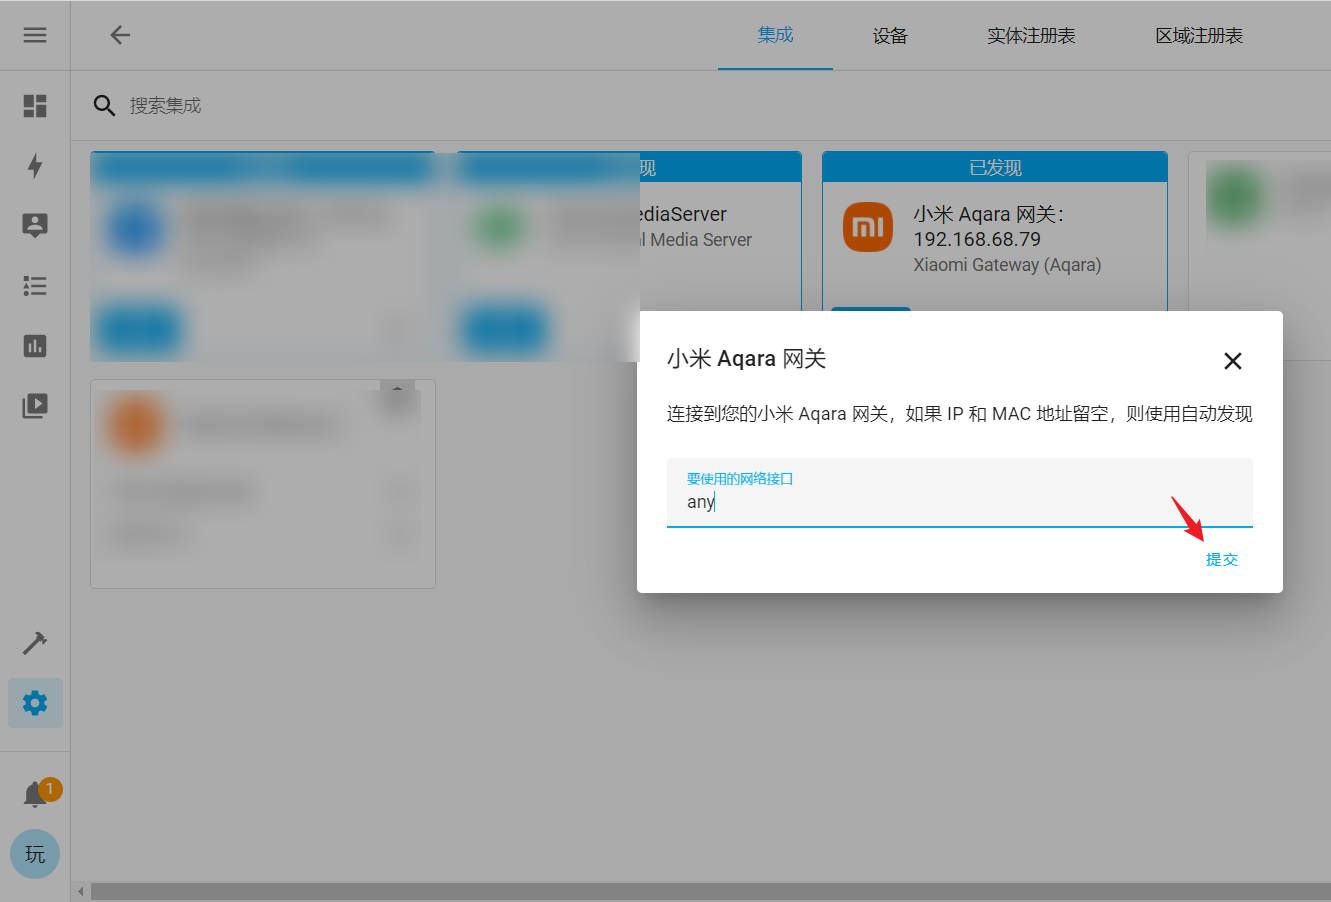
Task: Open the Energy lightning bolt icon
Action: (35, 165)
